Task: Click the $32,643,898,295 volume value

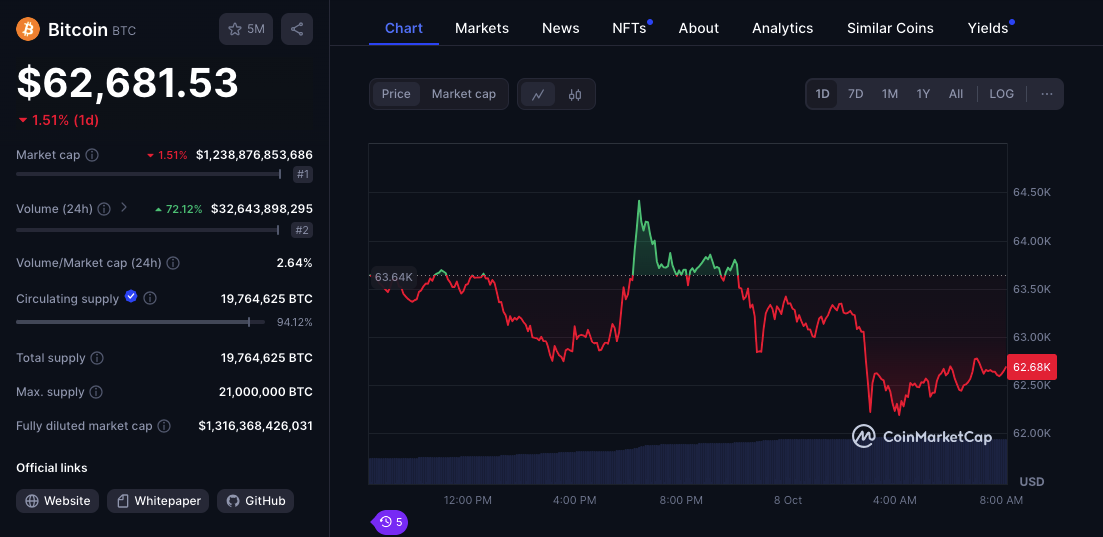Action: point(262,209)
